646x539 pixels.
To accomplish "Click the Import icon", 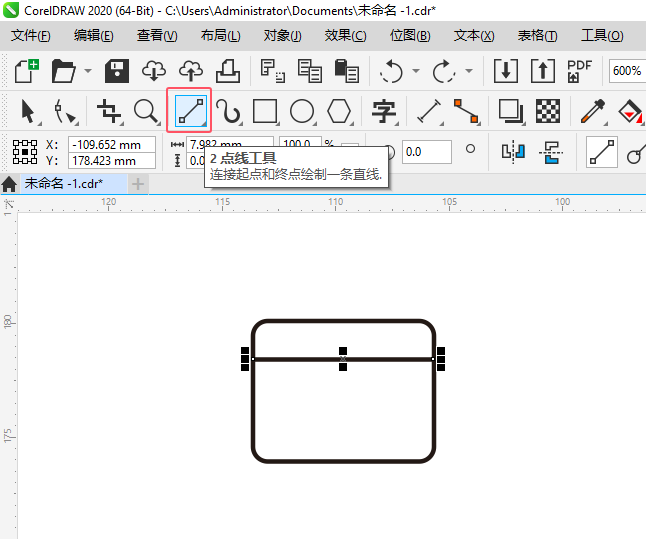I will pyautogui.click(x=506, y=71).
